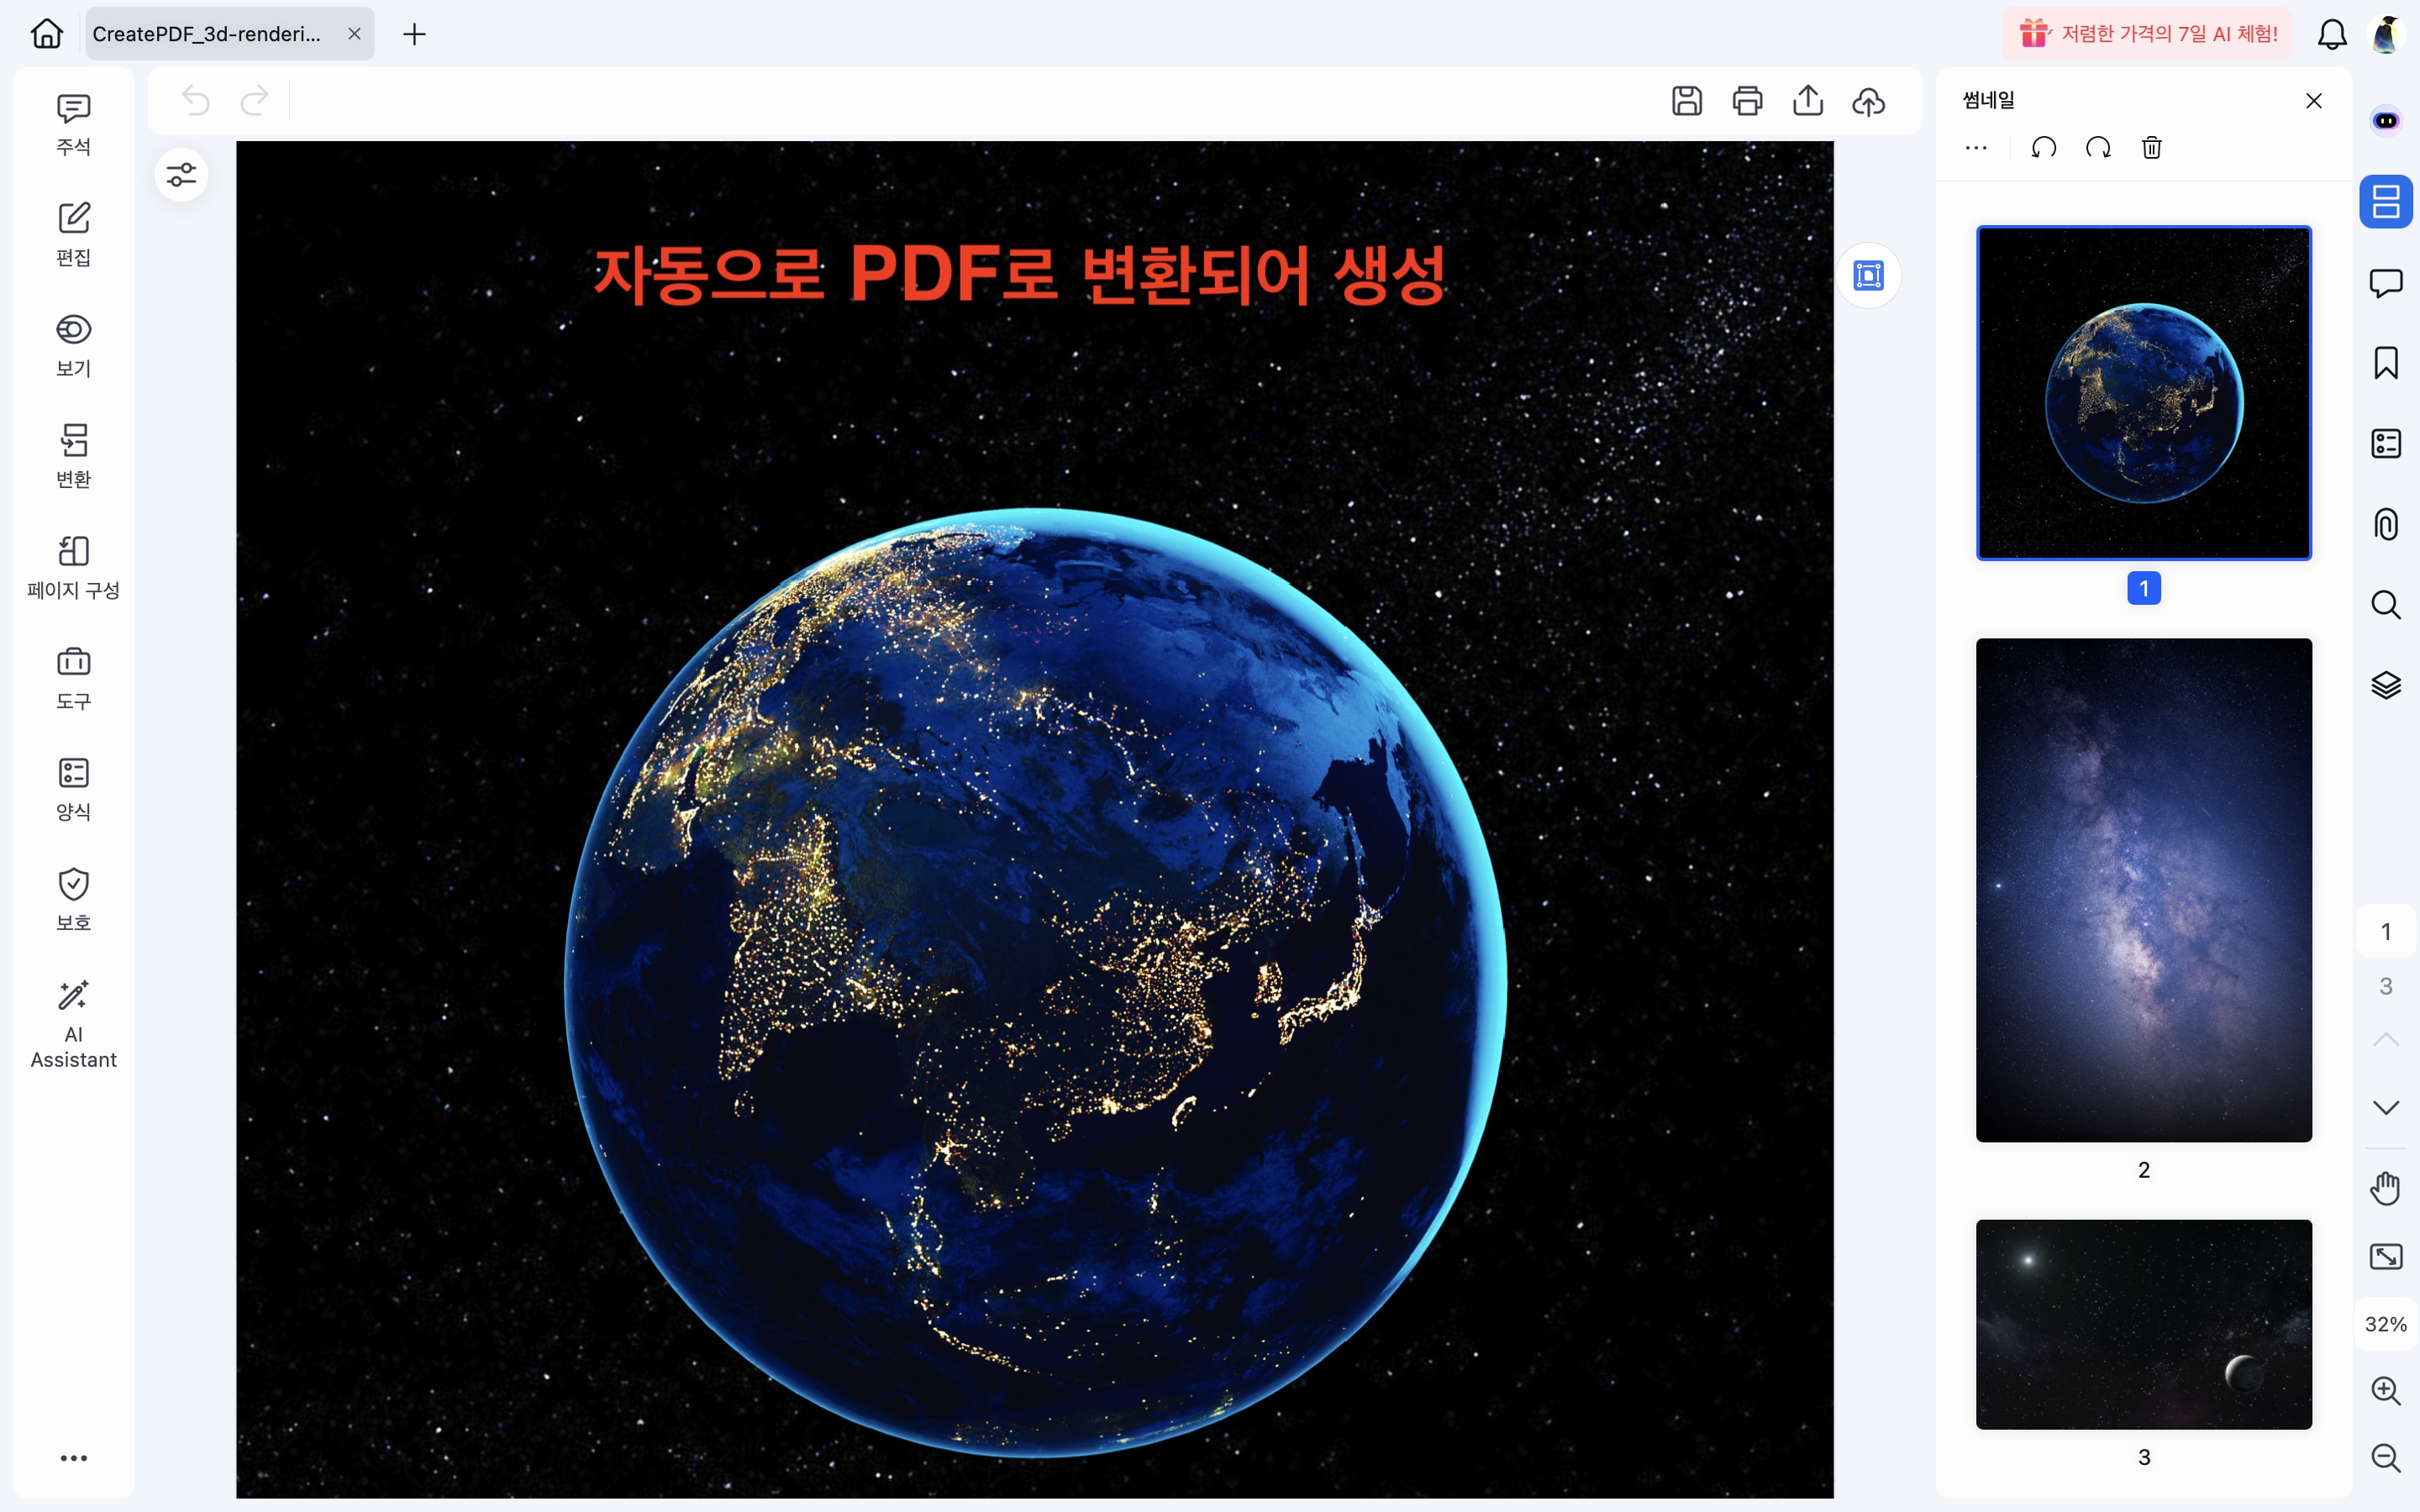This screenshot has width=2420, height=1512.
Task: Launch the AI Assistant
Action: [73, 1021]
